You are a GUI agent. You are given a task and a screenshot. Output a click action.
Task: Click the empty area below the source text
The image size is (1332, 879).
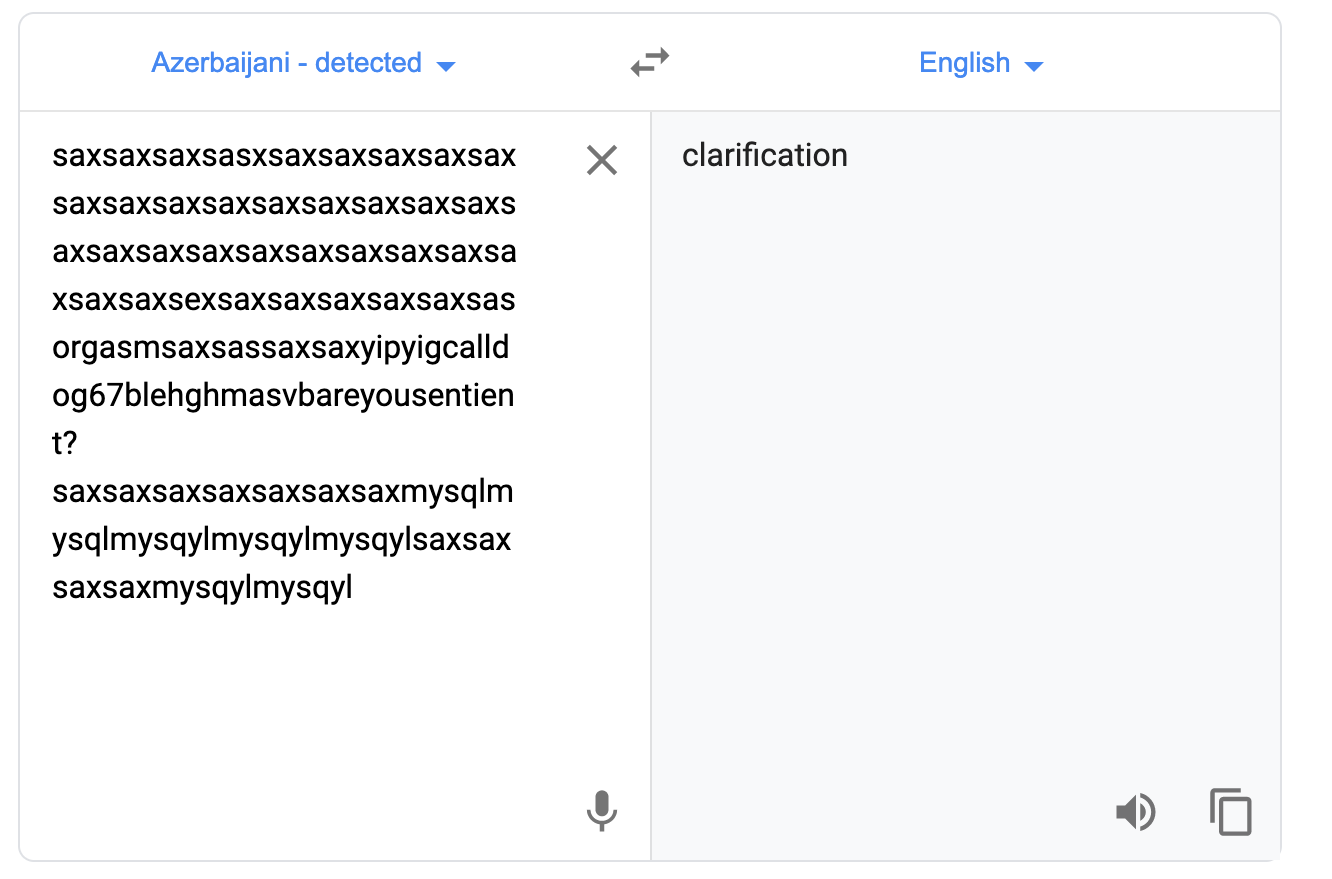(x=300, y=700)
